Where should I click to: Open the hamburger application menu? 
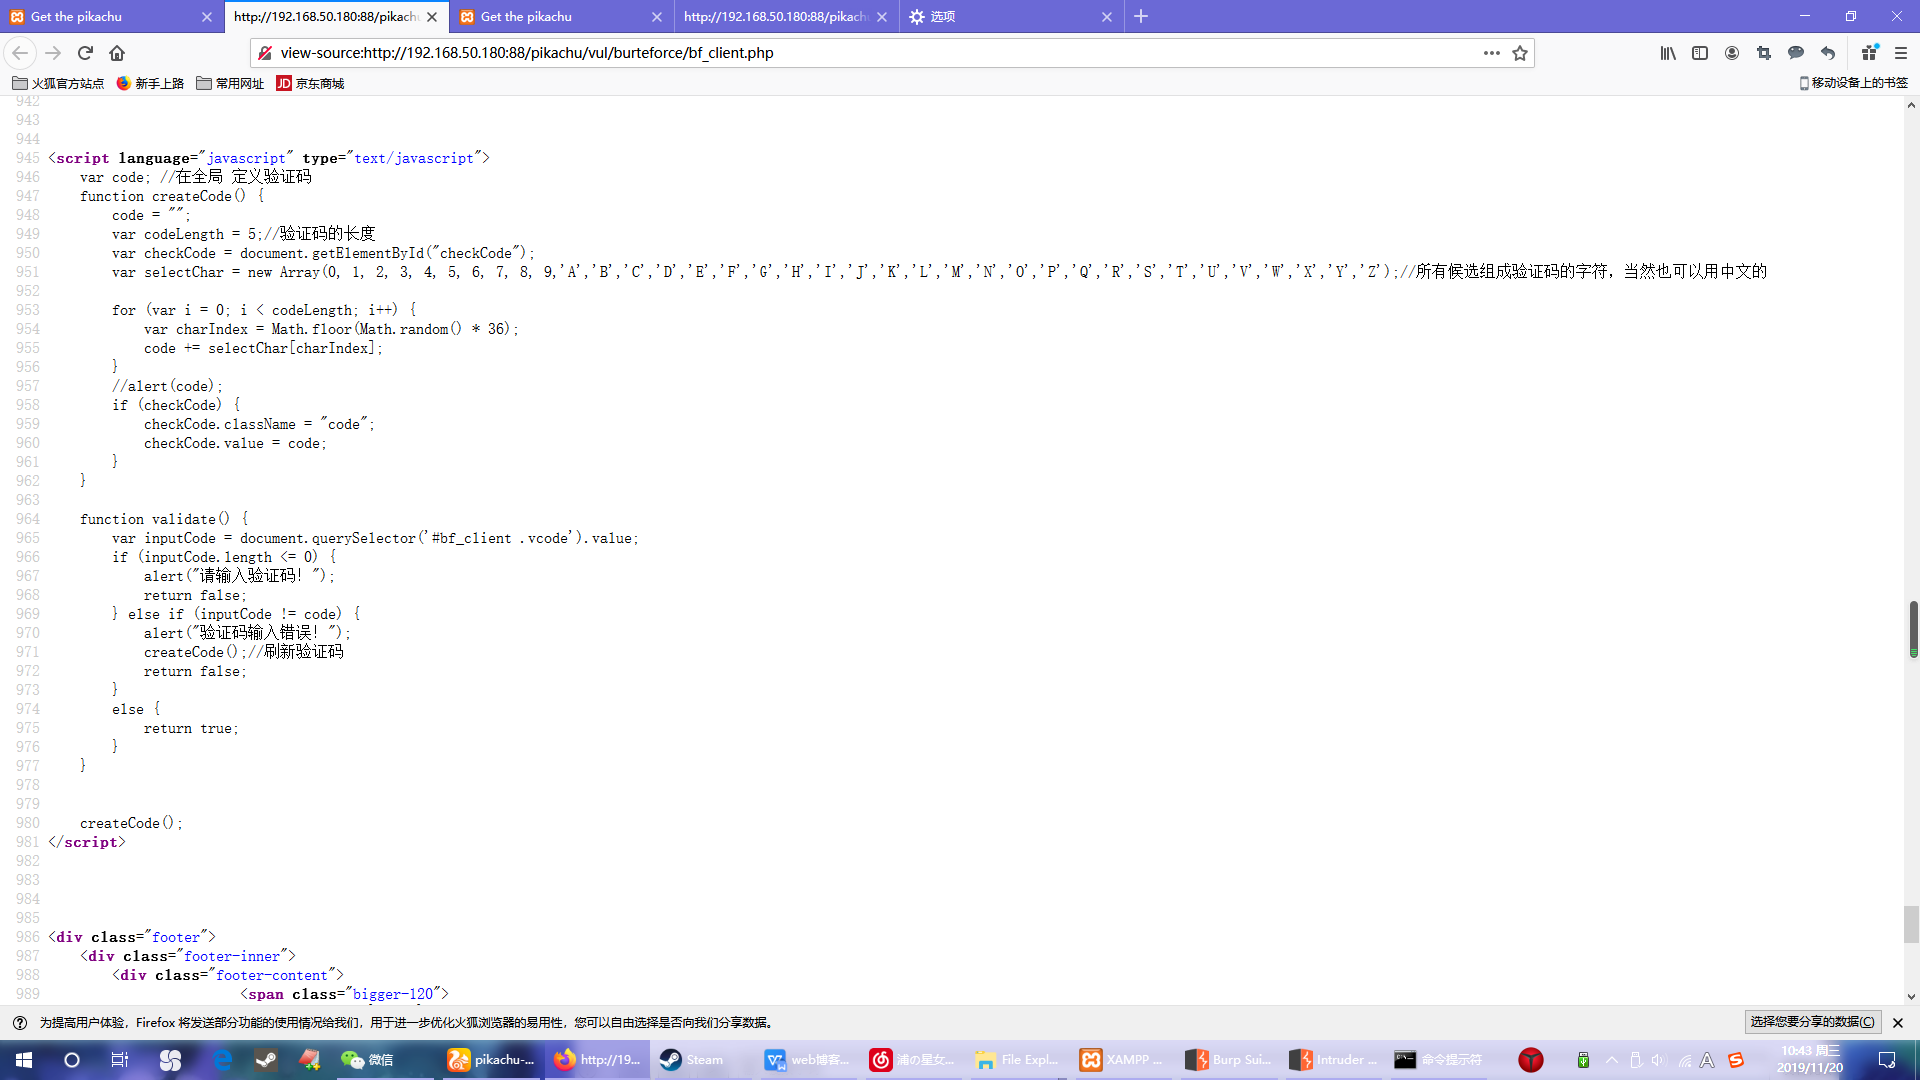coord(1901,53)
